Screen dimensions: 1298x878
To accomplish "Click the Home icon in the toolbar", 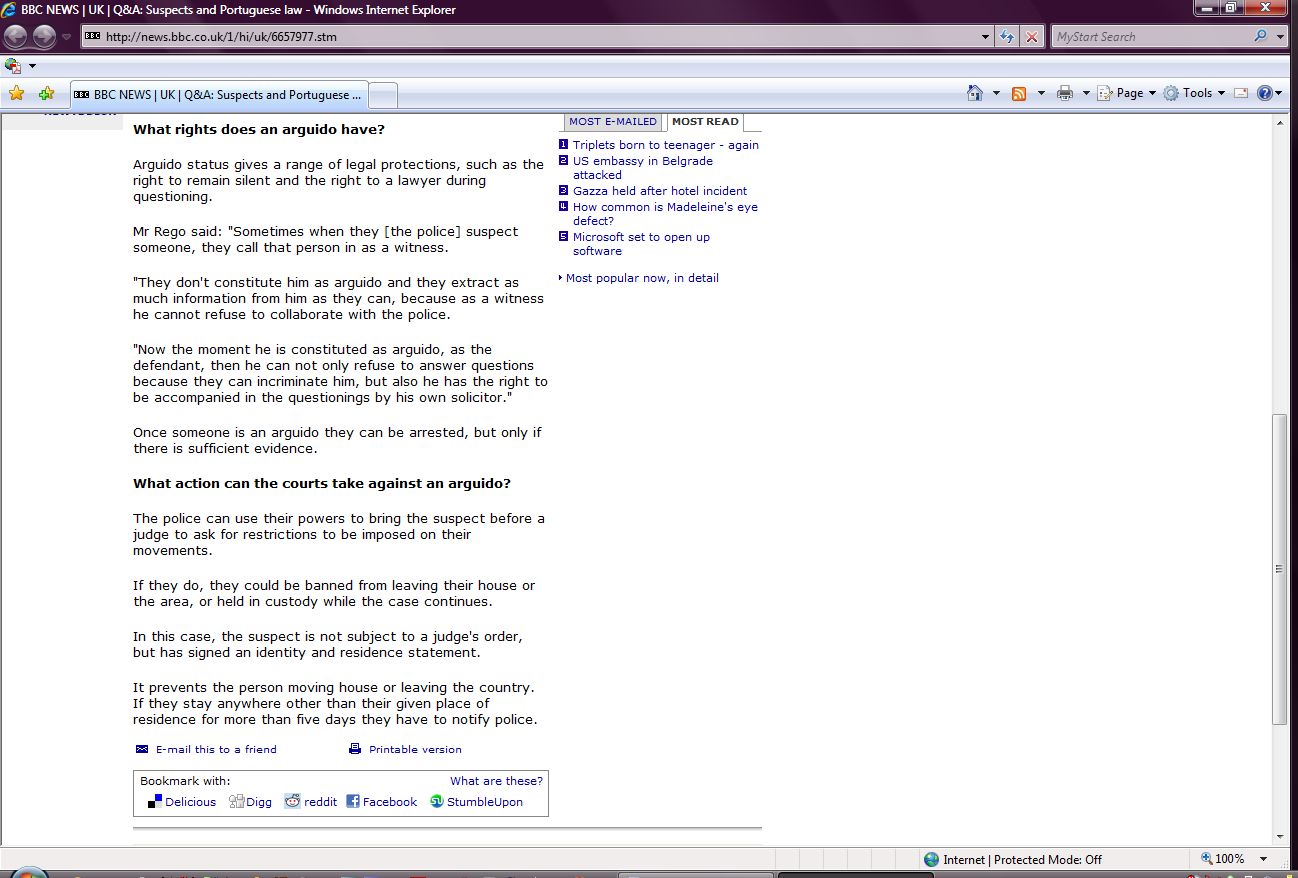I will coord(975,93).
